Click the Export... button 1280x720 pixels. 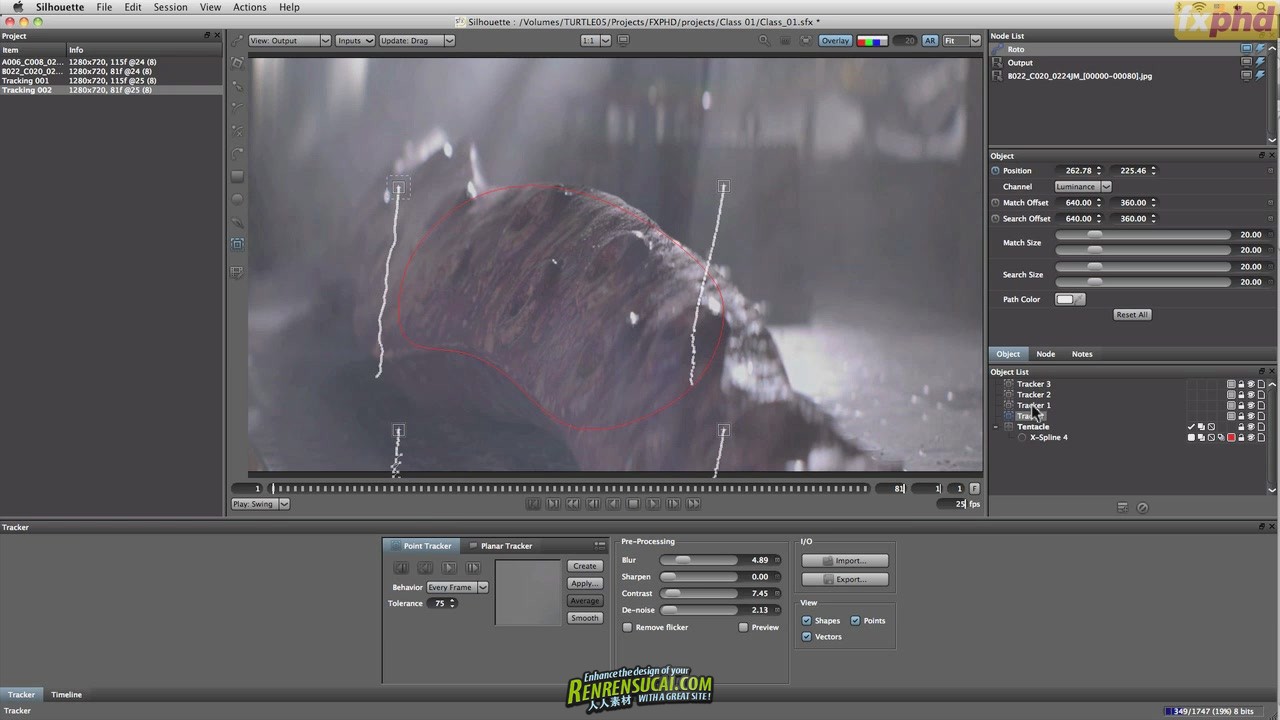coord(845,579)
